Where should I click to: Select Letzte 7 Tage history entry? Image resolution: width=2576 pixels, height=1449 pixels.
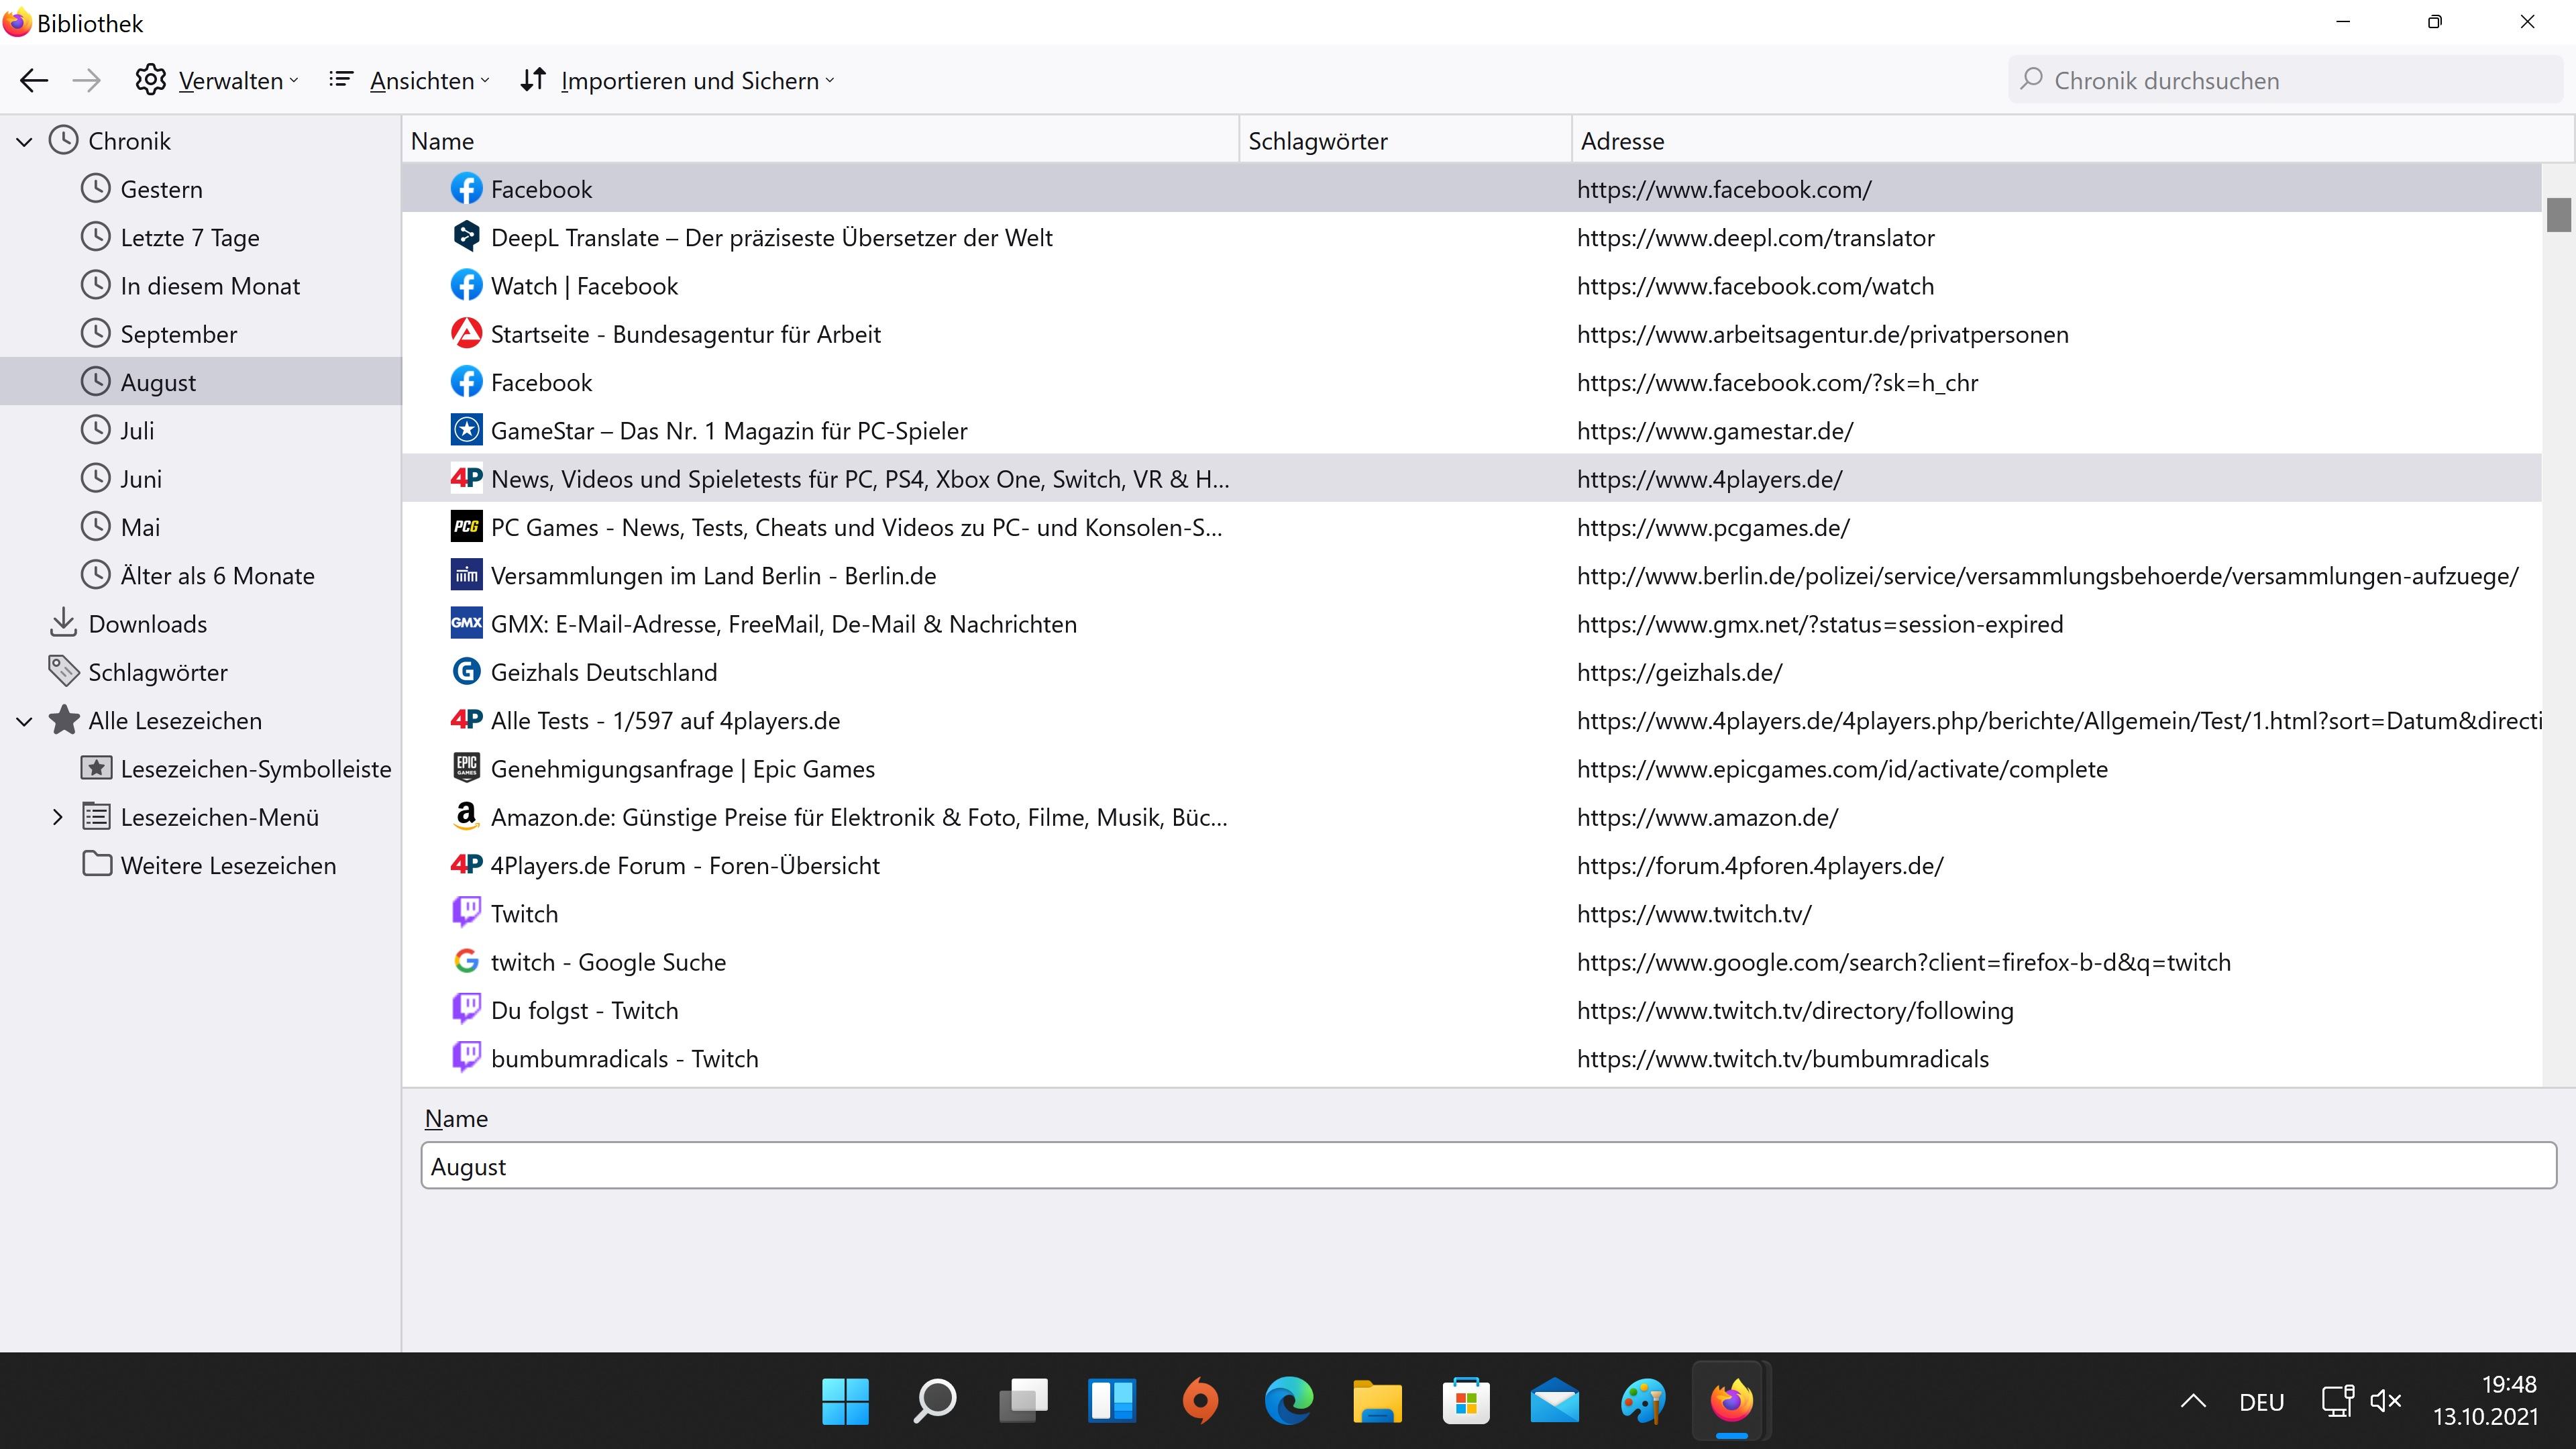pos(189,237)
